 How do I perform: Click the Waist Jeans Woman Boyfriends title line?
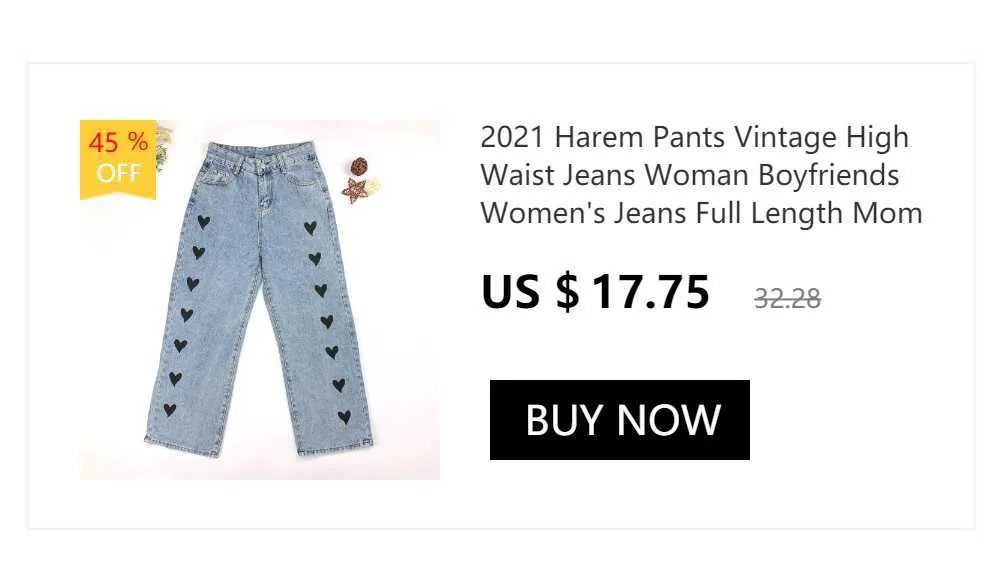pos(689,175)
